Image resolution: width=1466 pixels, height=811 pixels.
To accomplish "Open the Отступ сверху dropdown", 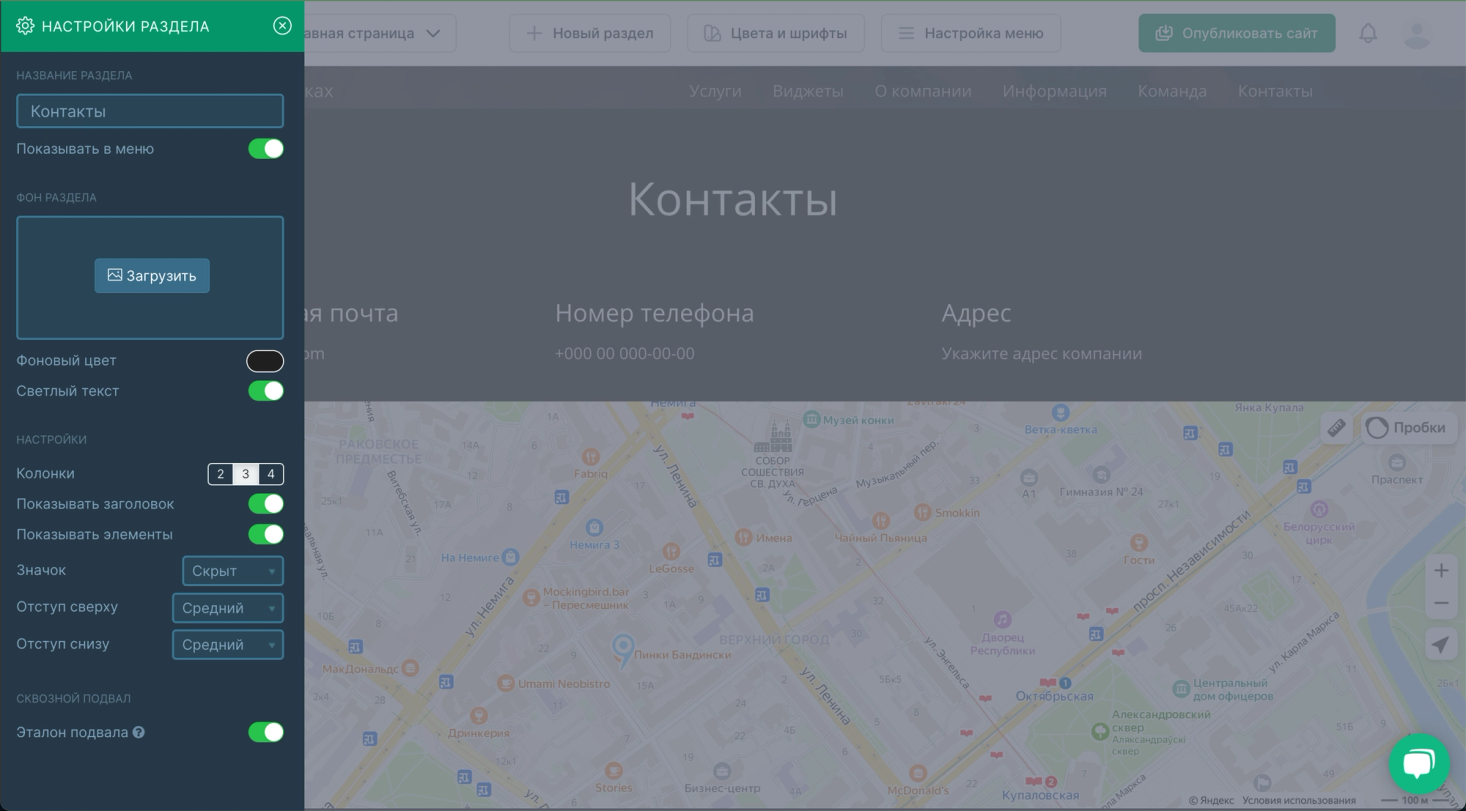I will click(x=228, y=608).
